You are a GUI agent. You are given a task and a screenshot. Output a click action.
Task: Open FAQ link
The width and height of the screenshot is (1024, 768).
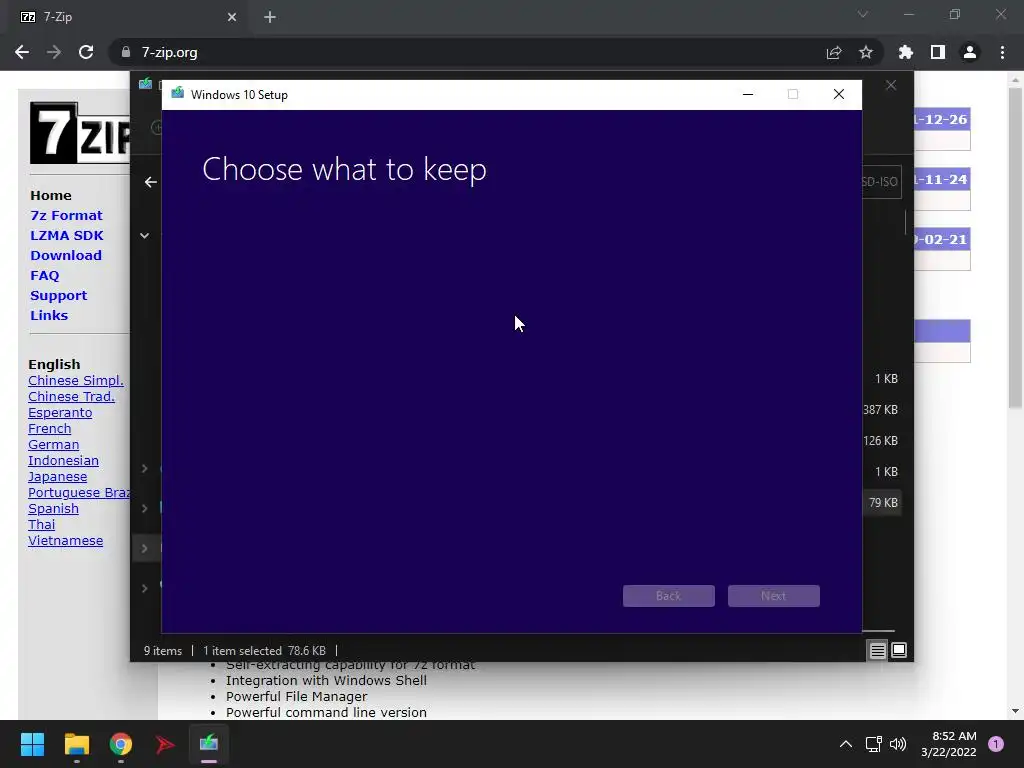click(44, 276)
